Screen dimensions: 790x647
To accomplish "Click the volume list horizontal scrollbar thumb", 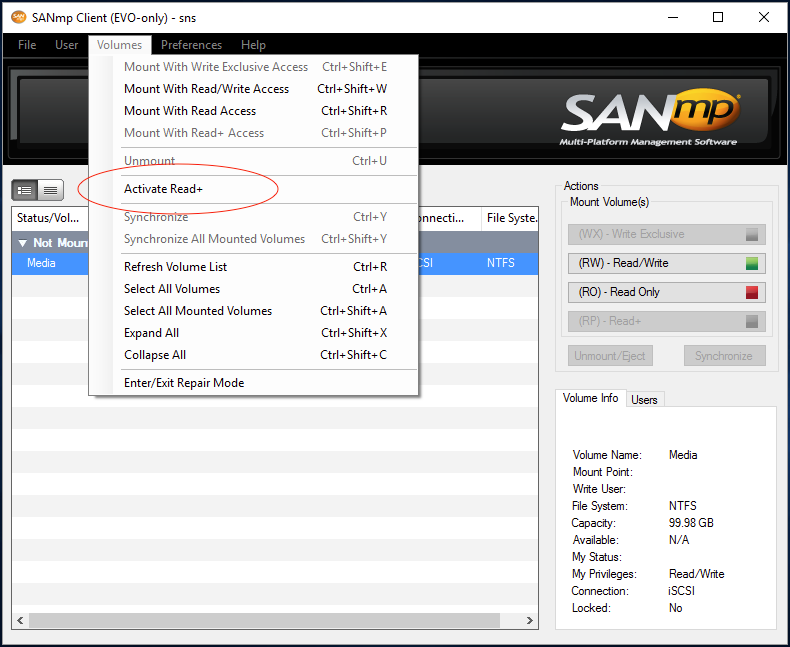I will coord(265,620).
